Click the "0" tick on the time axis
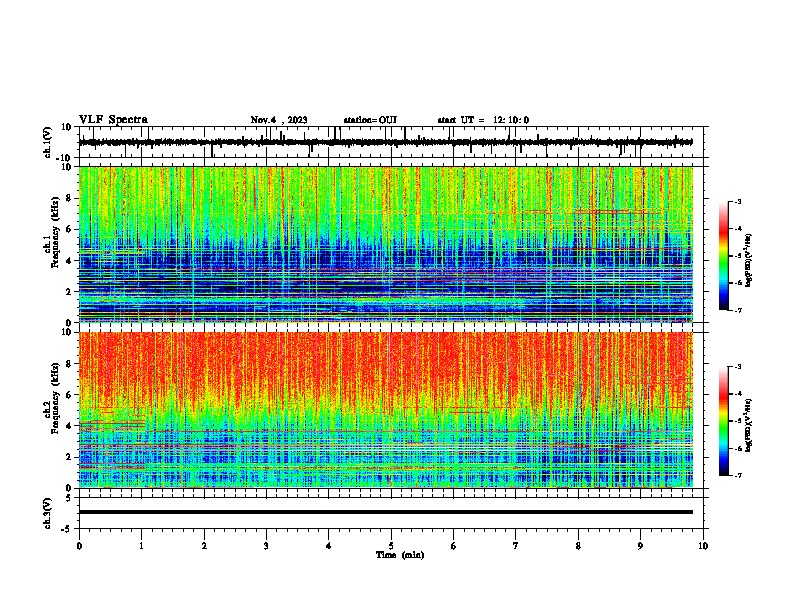The image size is (792, 612). pyautogui.click(x=79, y=546)
